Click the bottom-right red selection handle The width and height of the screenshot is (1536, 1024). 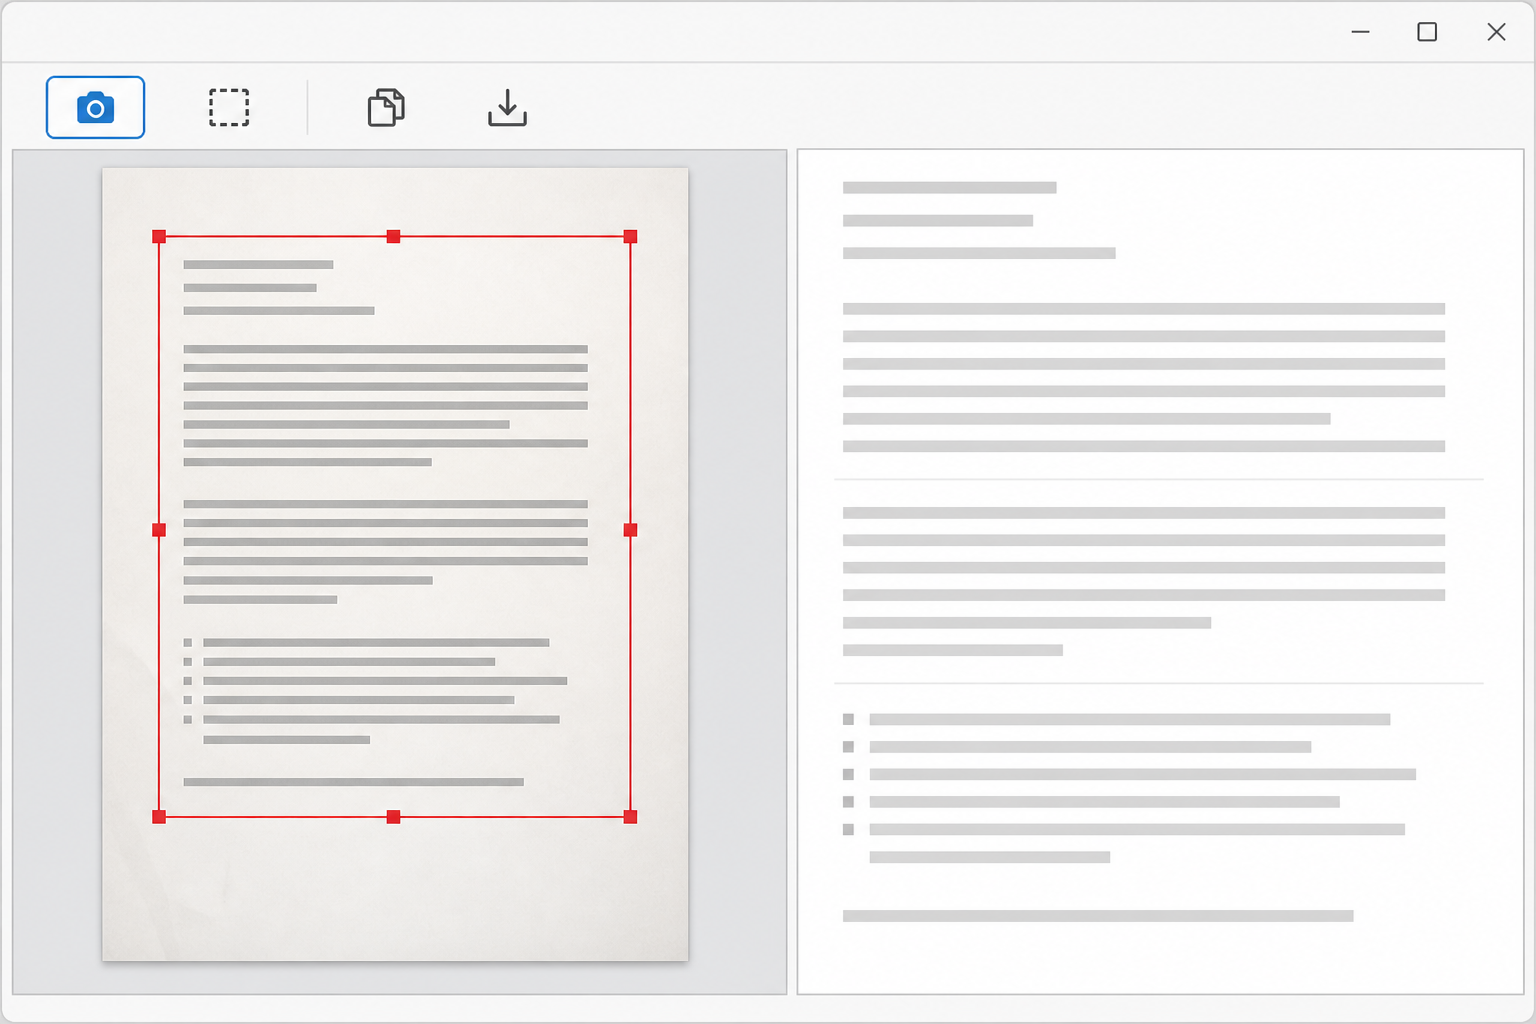coord(630,817)
